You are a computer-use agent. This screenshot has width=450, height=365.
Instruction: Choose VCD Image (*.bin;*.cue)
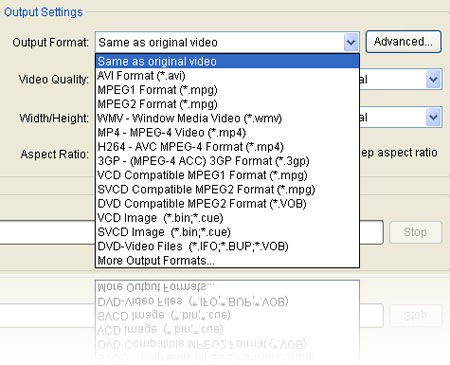point(227,218)
